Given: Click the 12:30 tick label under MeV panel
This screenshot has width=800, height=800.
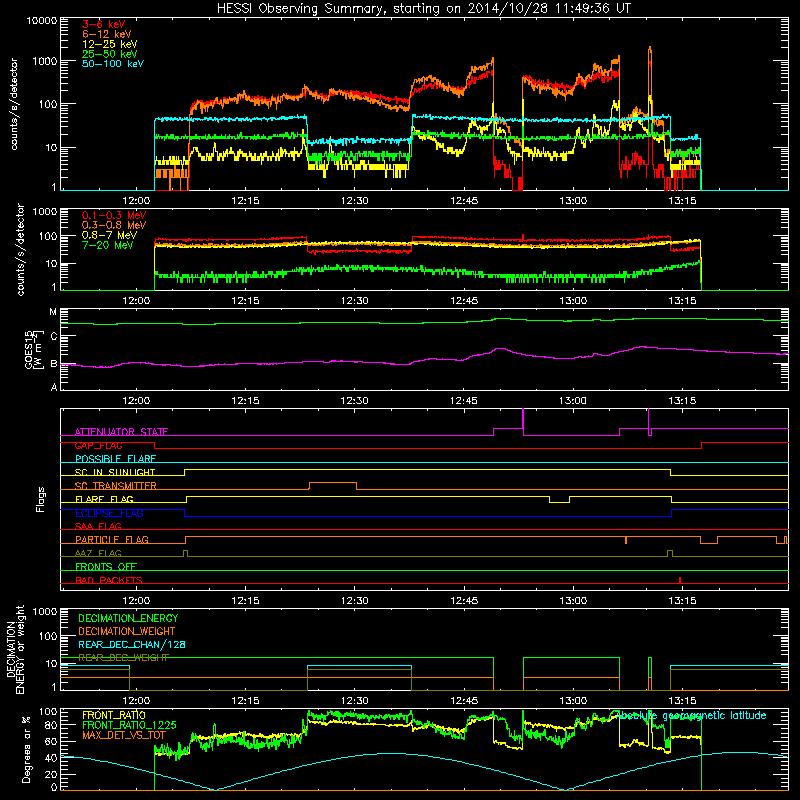Looking at the screenshot, I should [355, 301].
